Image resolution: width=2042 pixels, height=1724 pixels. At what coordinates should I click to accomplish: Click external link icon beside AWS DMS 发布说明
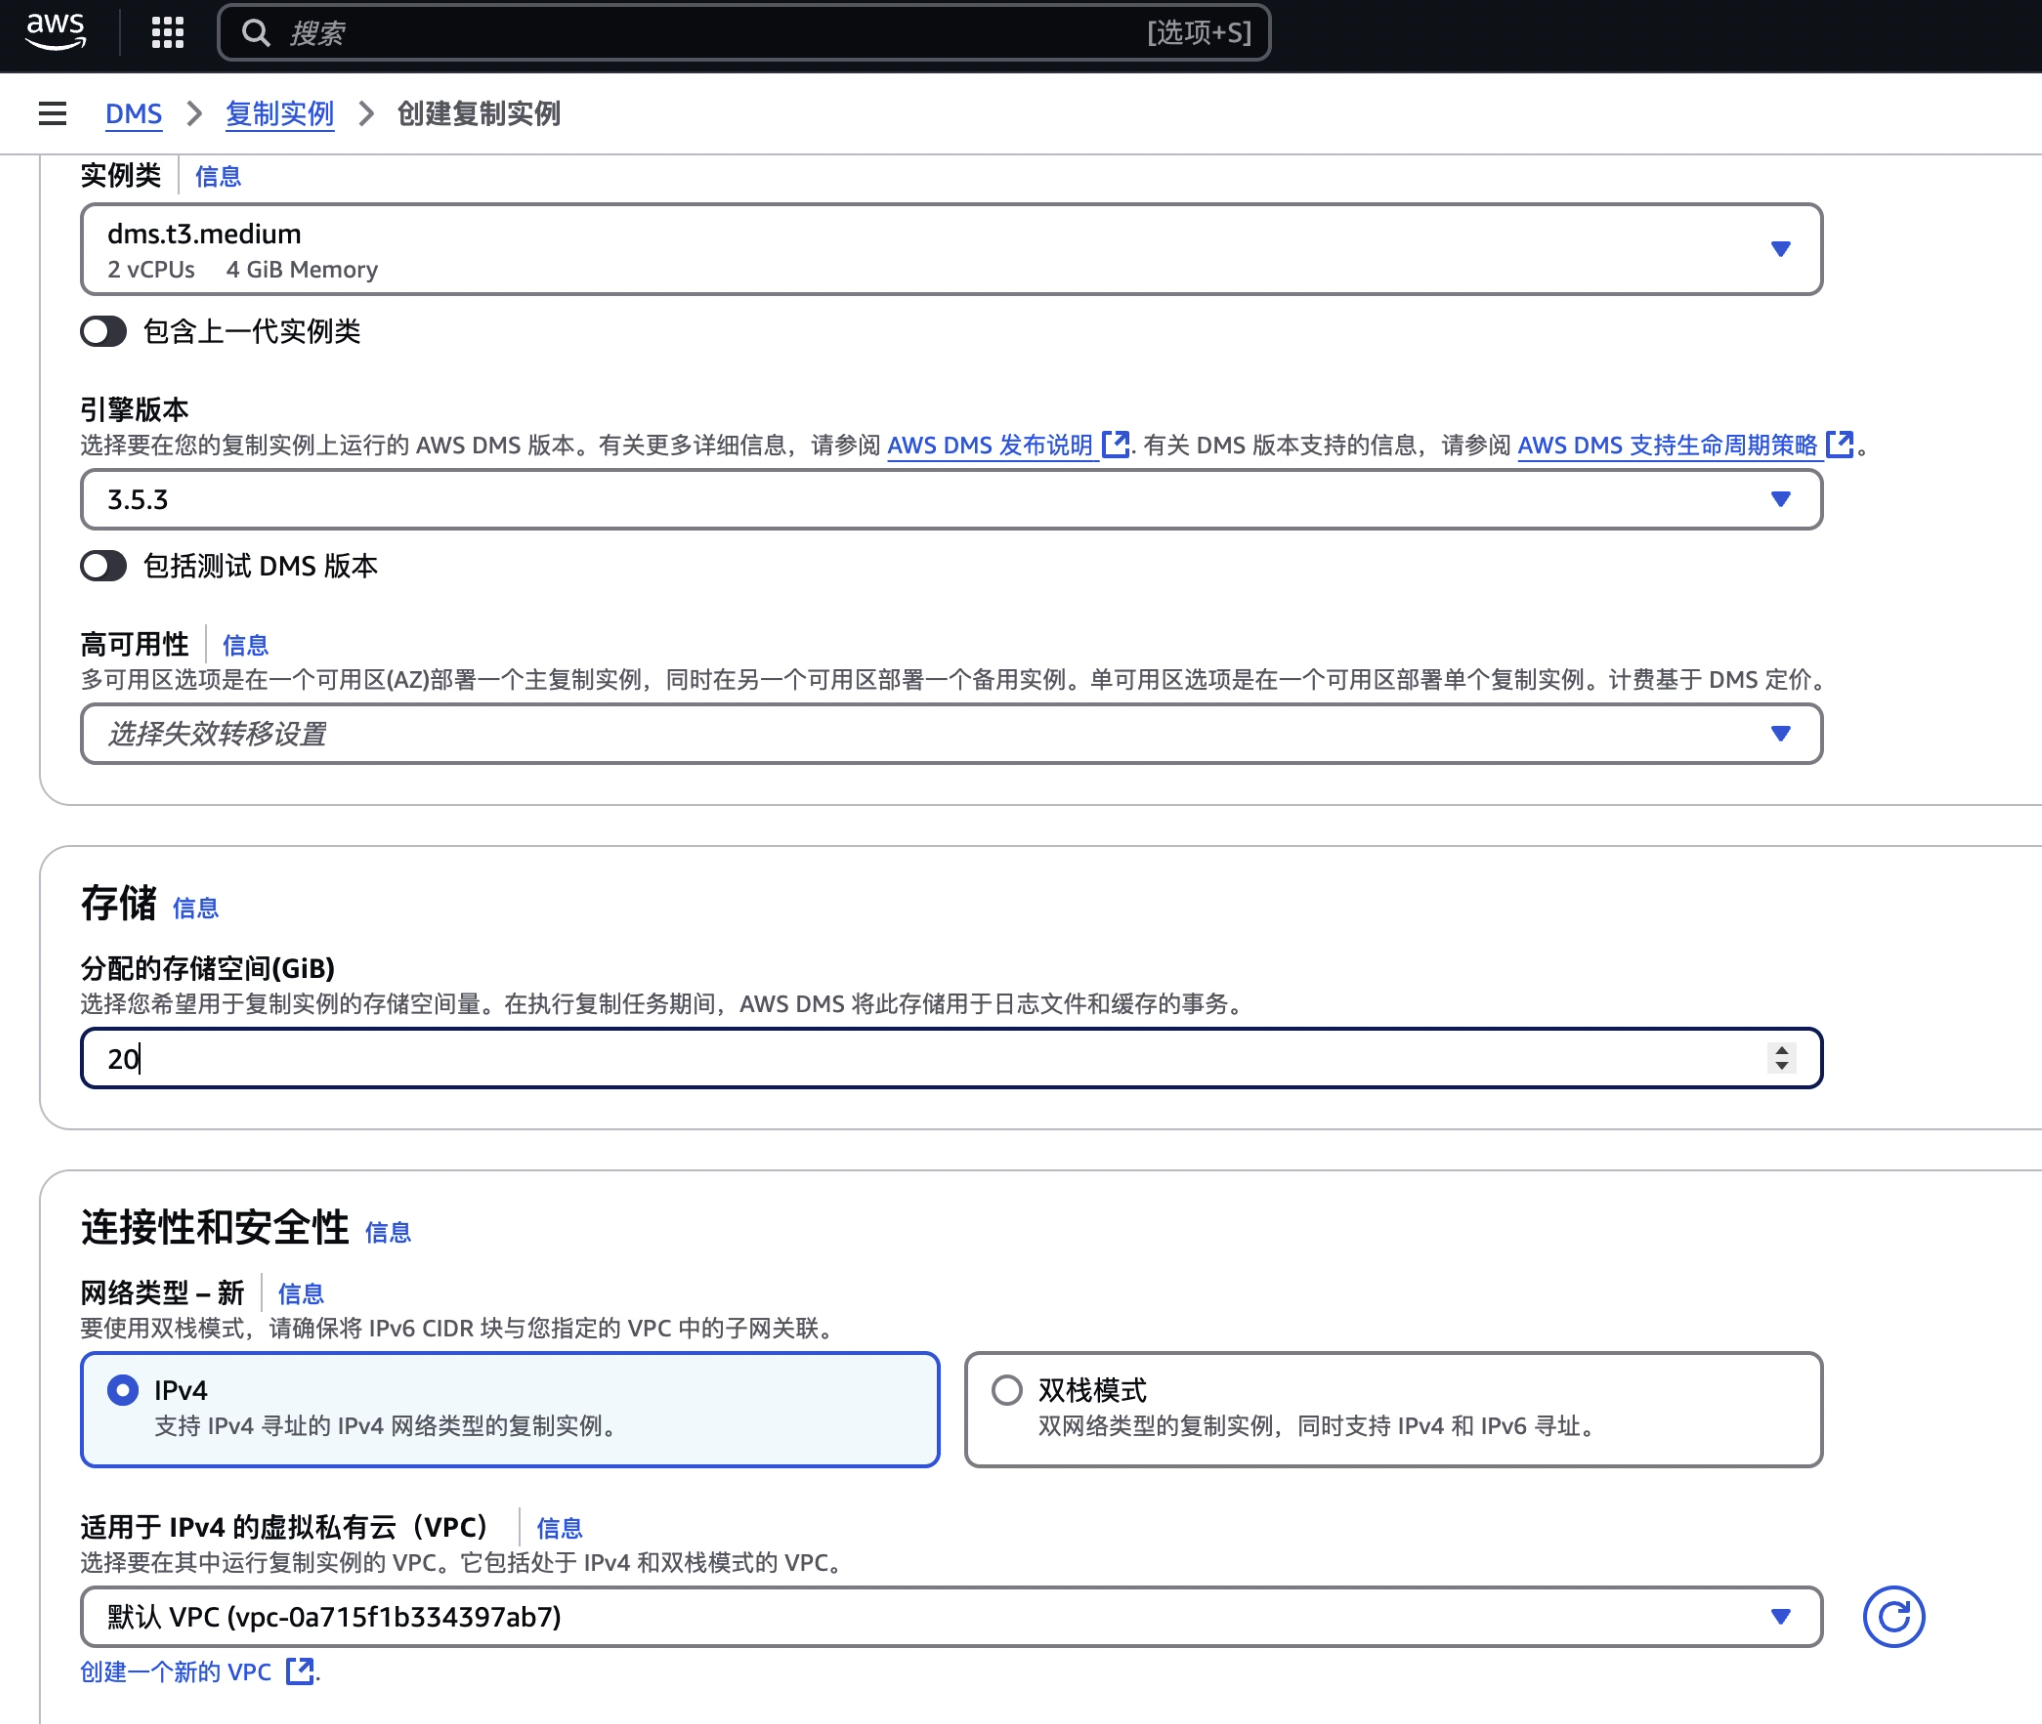(x=1114, y=444)
